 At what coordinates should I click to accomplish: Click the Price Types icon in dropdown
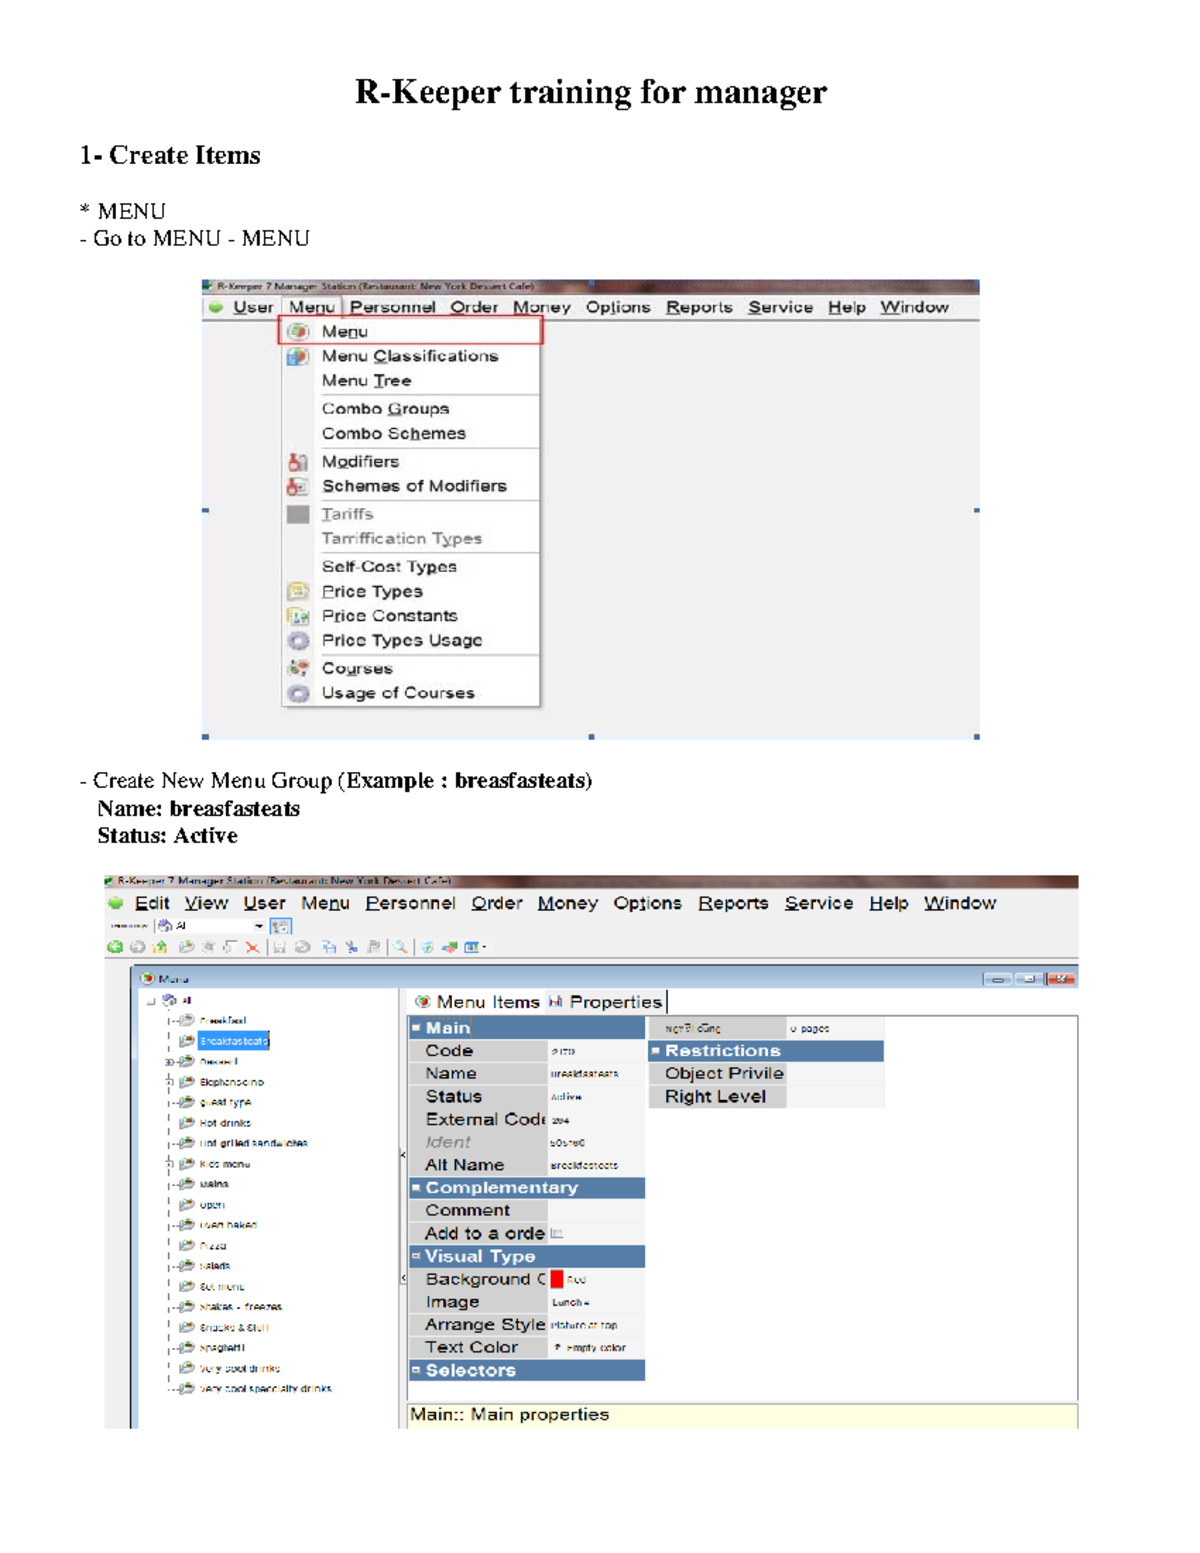[298, 592]
